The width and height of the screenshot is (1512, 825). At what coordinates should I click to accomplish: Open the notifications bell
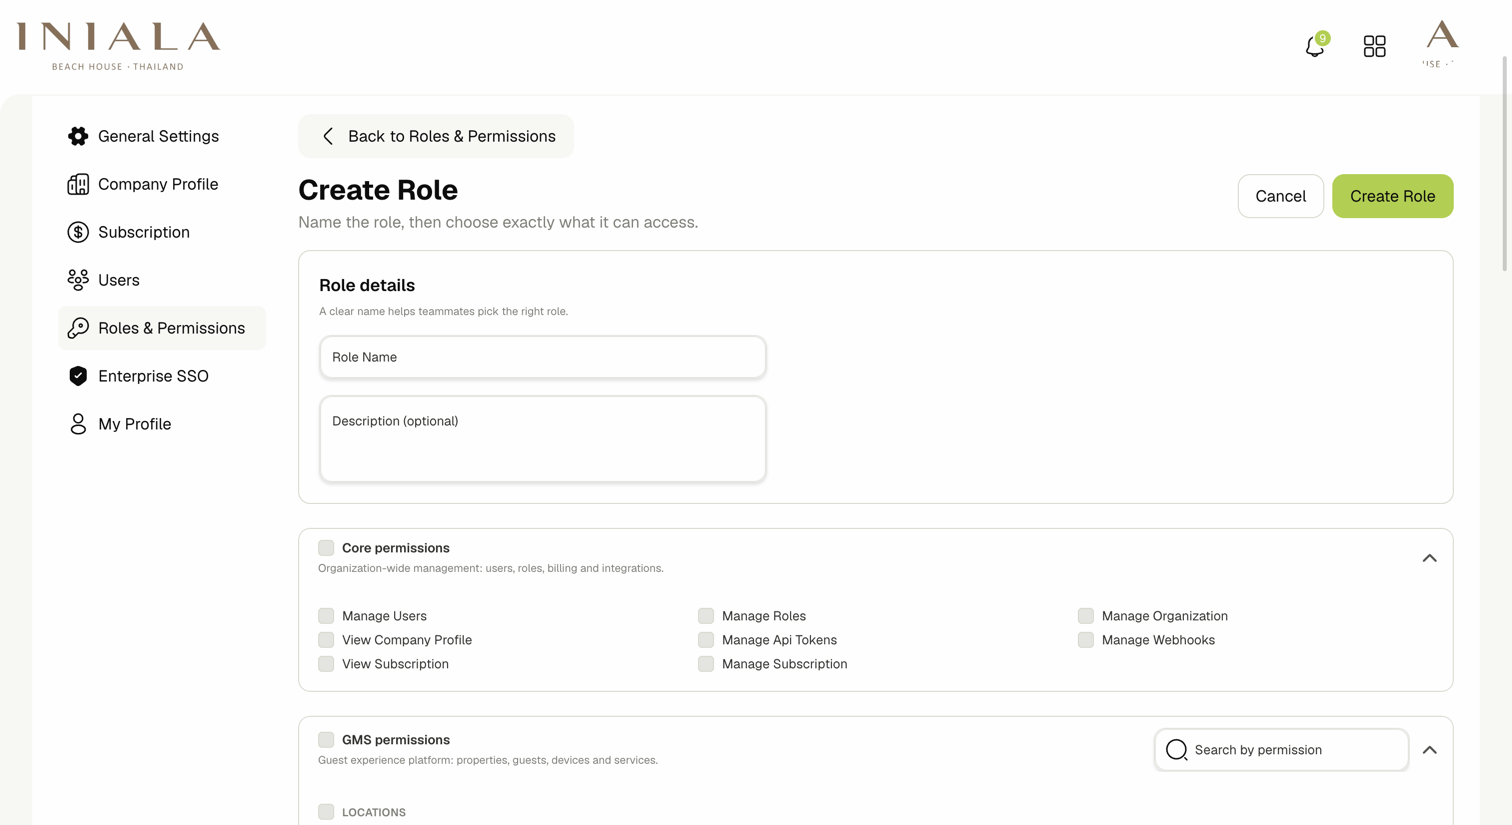(1315, 46)
